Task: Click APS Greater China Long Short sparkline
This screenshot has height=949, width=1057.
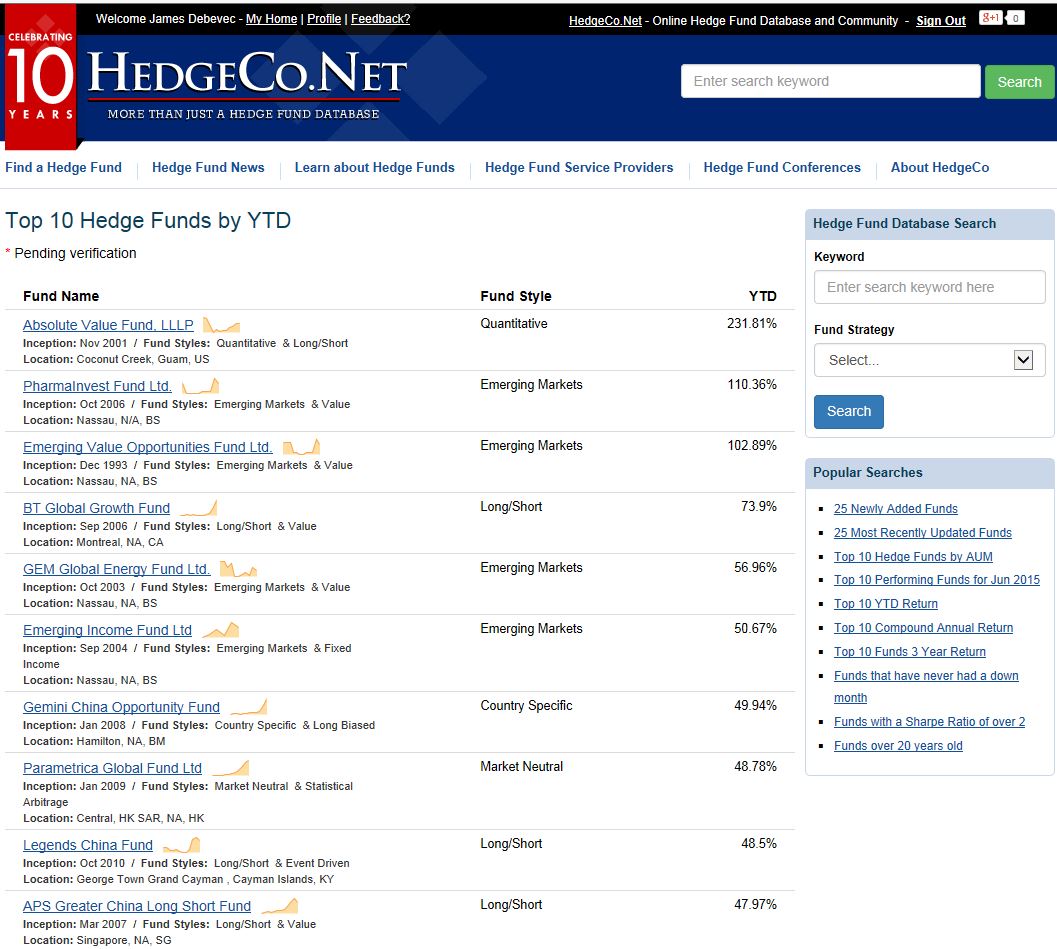Action: [x=279, y=906]
